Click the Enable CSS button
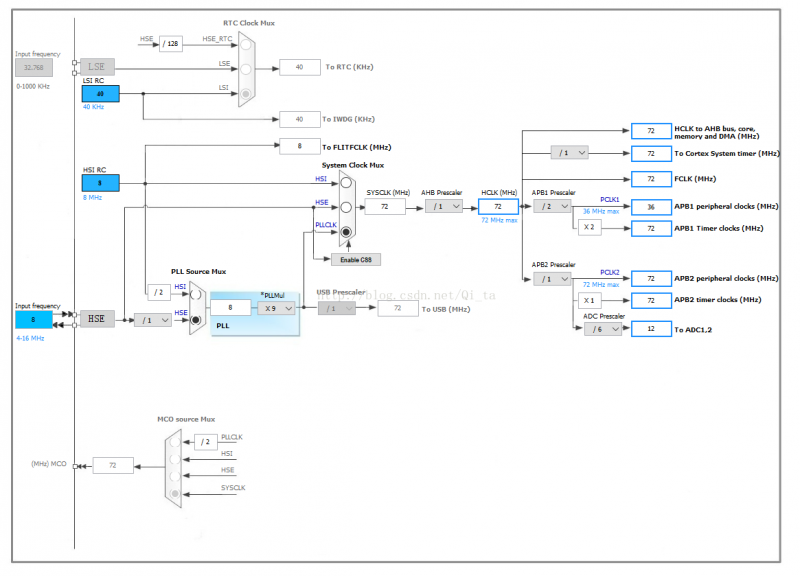This screenshot has width=800, height=576. pos(356,260)
